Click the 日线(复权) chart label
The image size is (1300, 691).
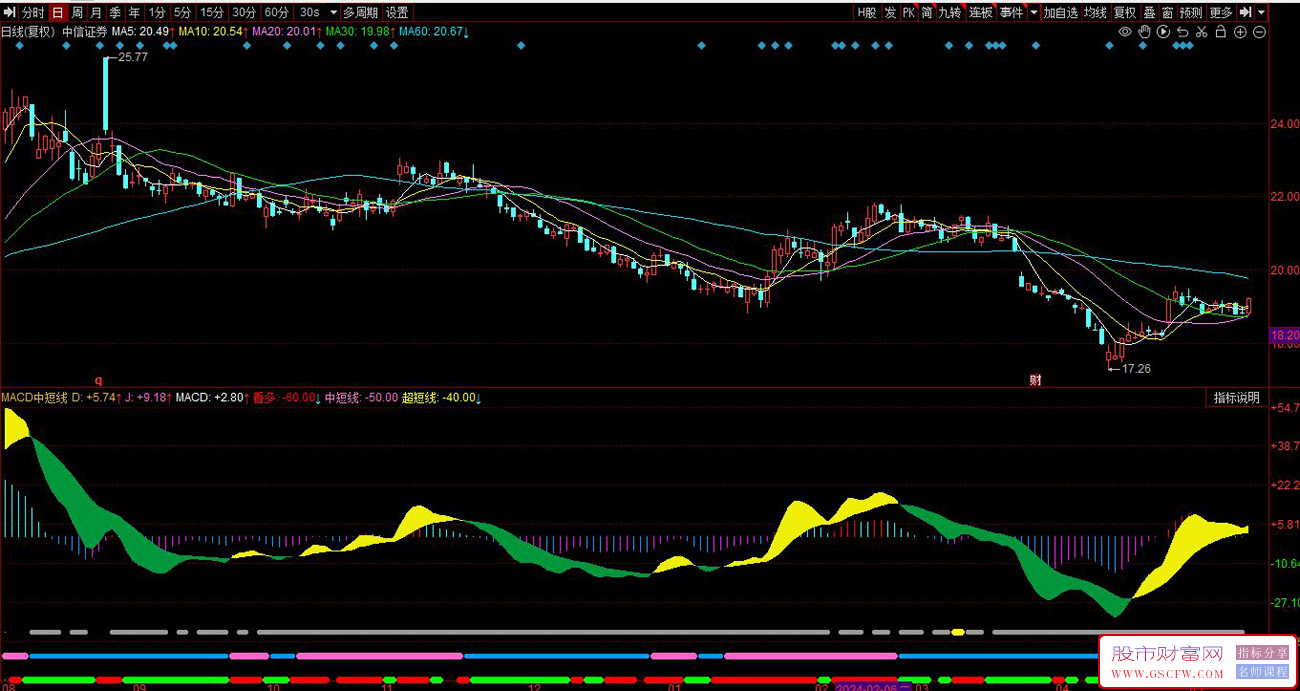pos(28,32)
